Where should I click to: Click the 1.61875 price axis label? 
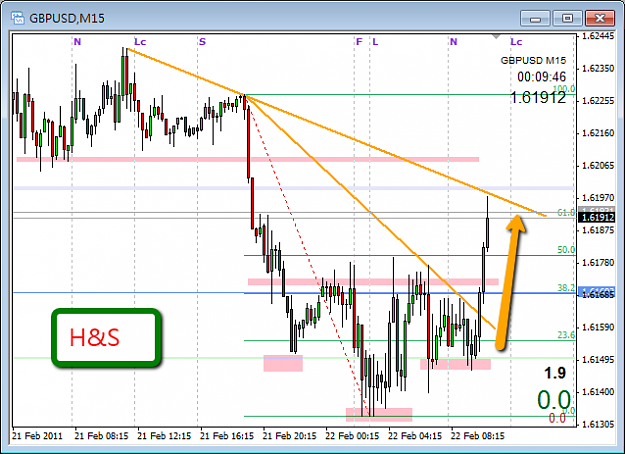pyautogui.click(x=598, y=230)
